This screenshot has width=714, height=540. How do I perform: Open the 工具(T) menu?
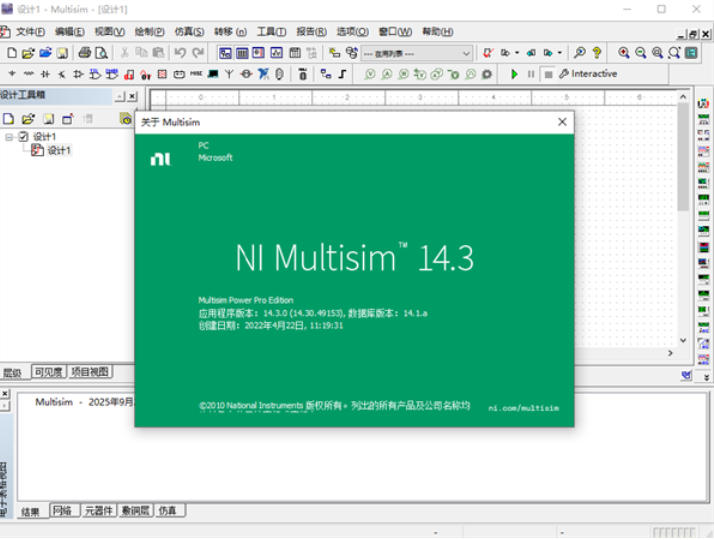coord(271,32)
